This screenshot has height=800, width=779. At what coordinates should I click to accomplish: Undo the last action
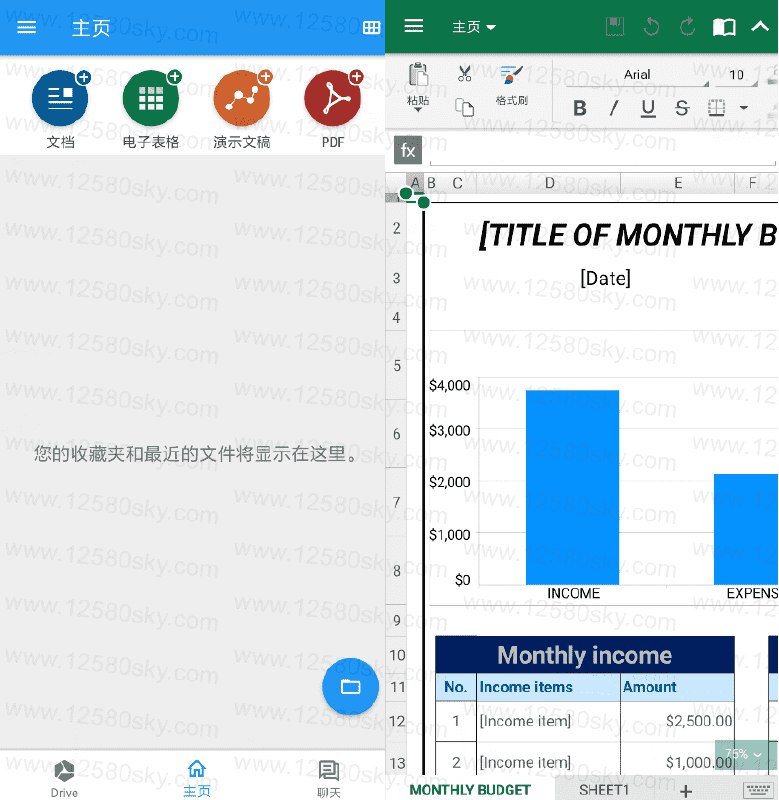pyautogui.click(x=651, y=27)
